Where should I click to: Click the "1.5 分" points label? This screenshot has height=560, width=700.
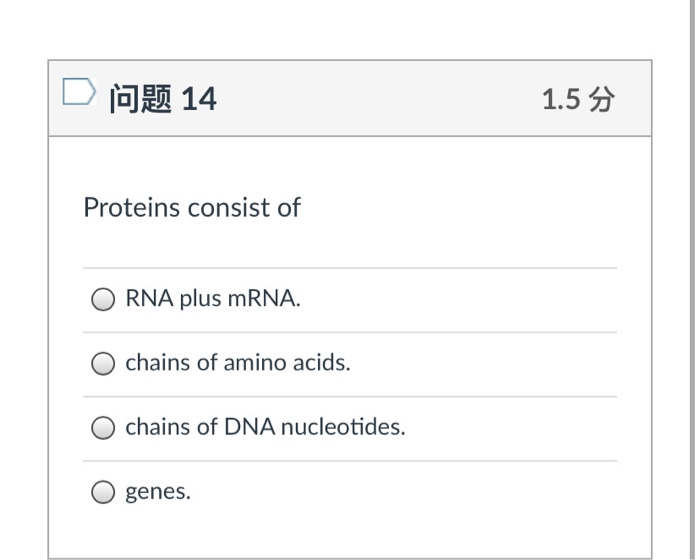pyautogui.click(x=578, y=99)
